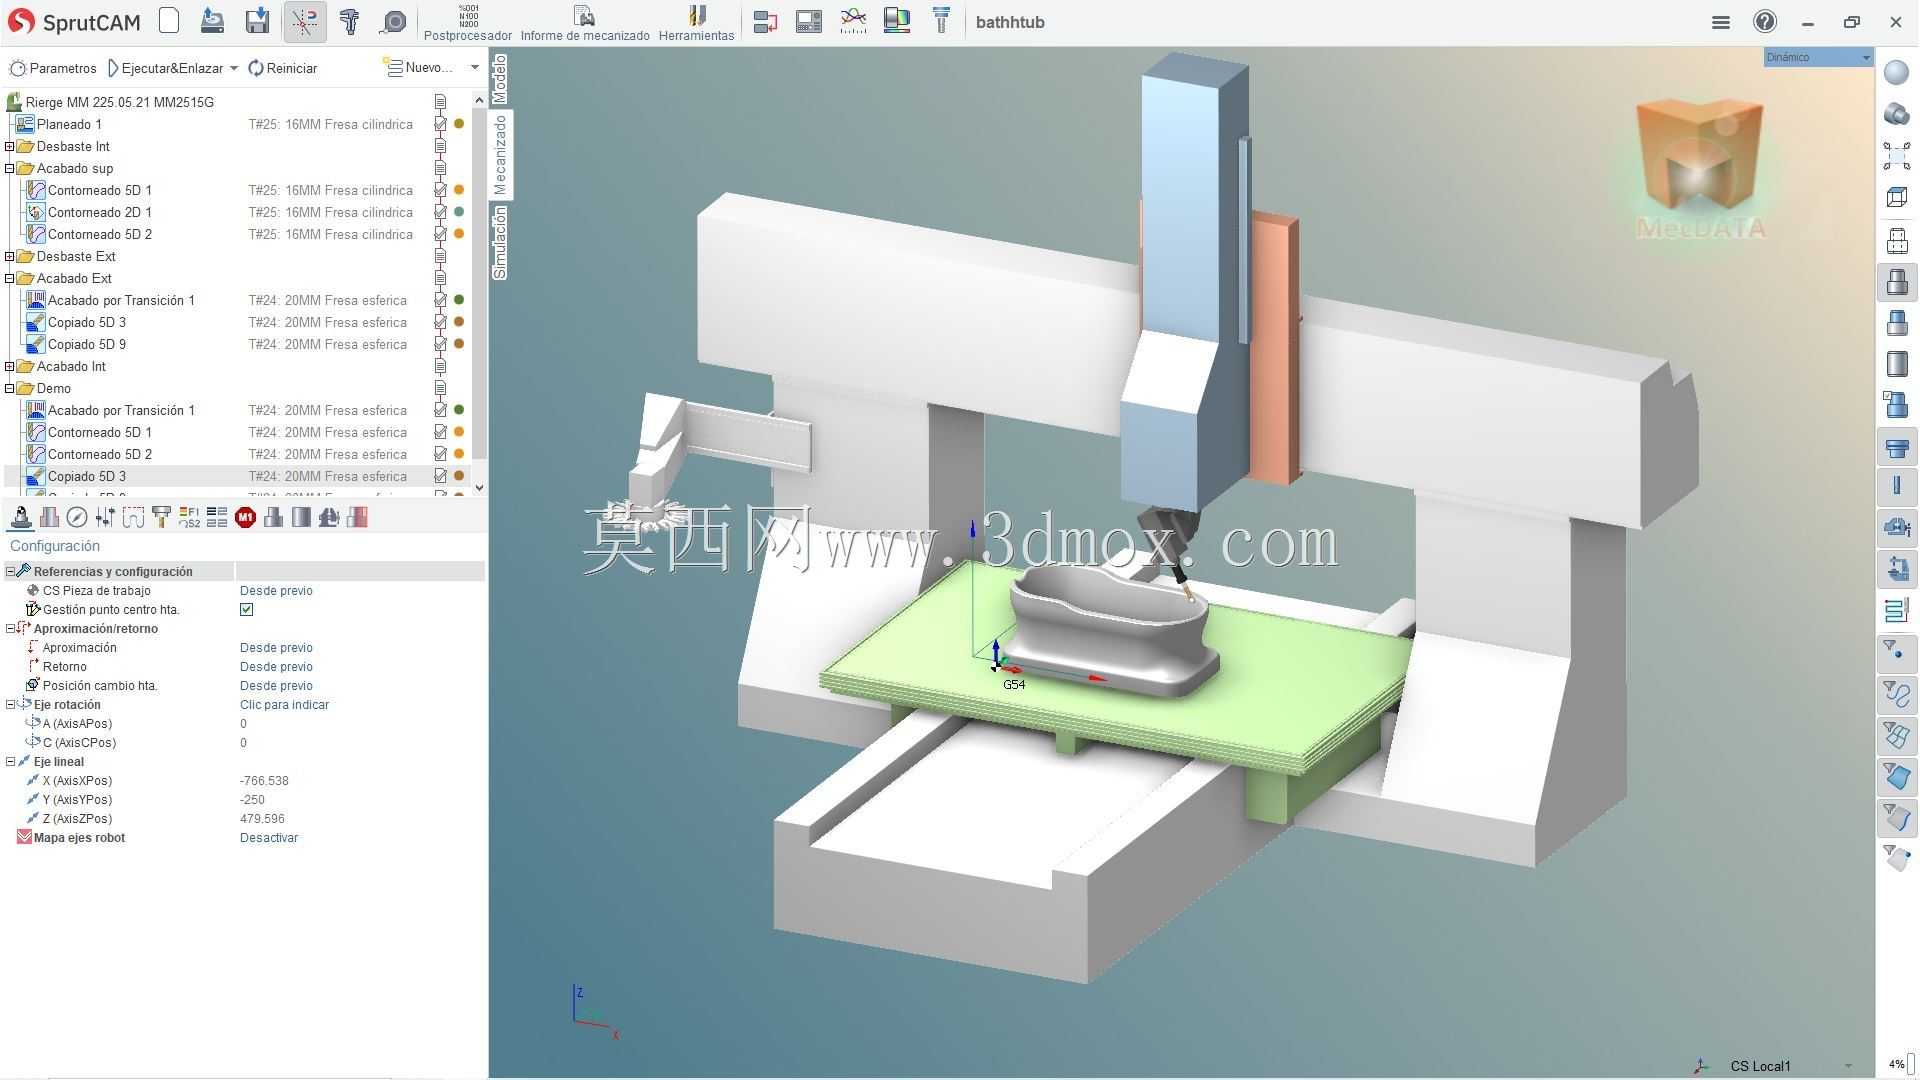Viewport: 1920px width, 1080px height.
Task: Open the Ejecutar&Enlazar dropdown arrow
Action: tap(234, 68)
